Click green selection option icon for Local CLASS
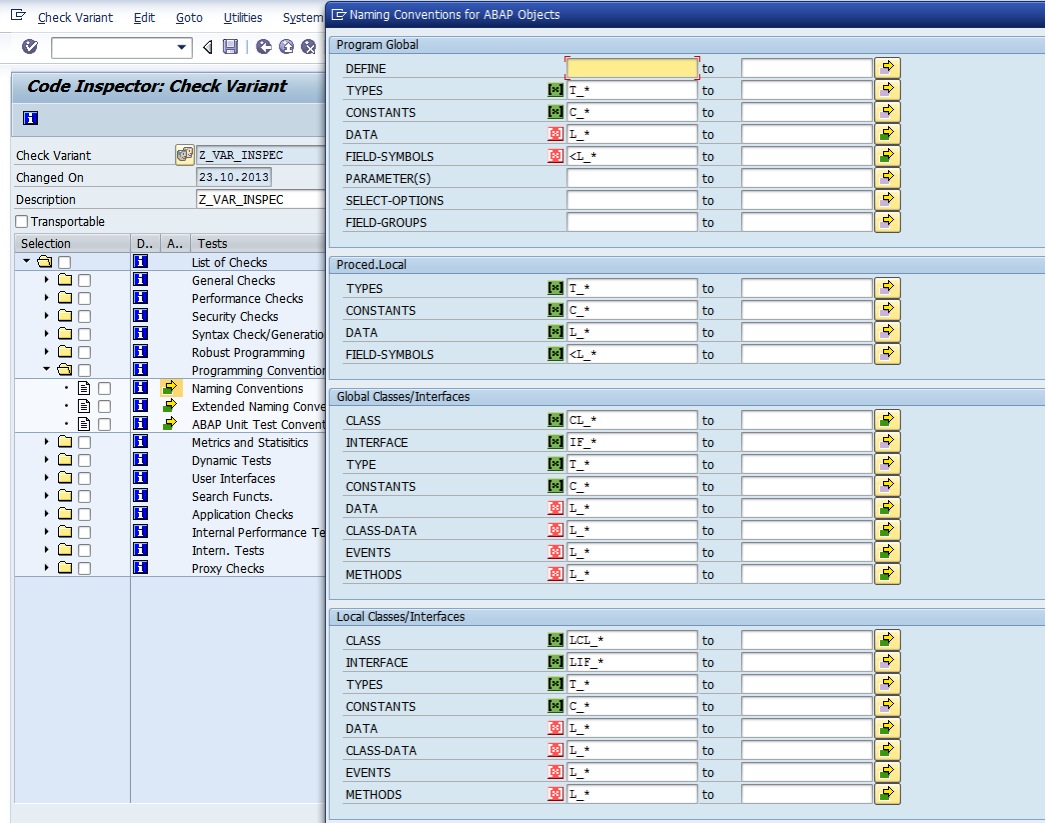 556,640
